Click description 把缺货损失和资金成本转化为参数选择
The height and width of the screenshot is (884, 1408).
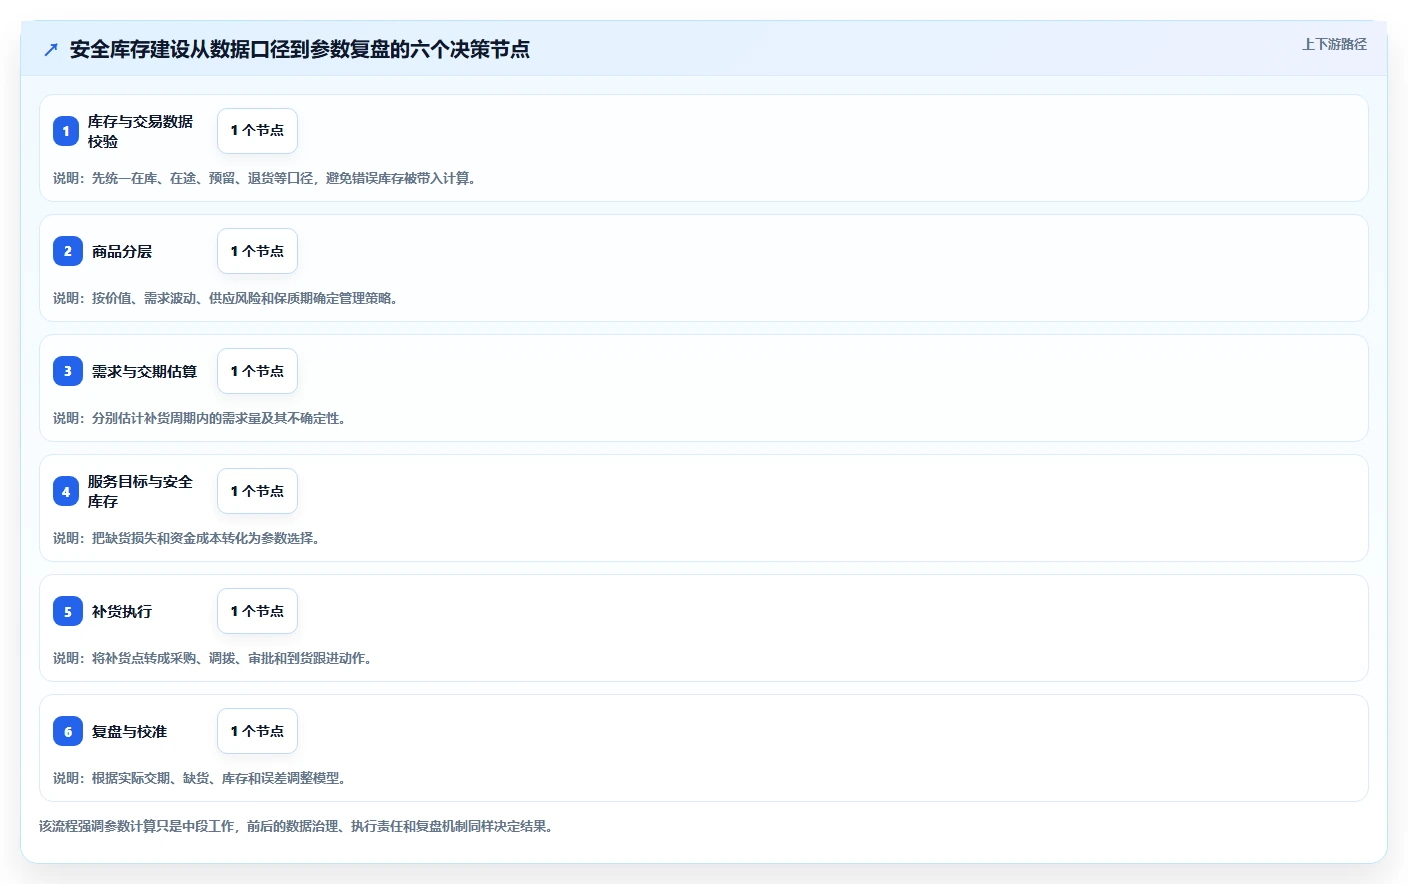[x=187, y=538]
